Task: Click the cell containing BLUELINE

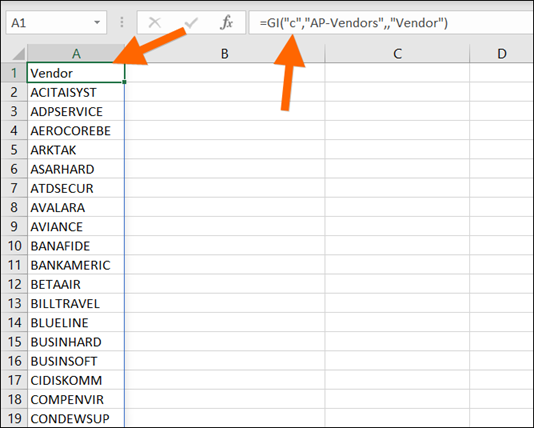Action: click(x=76, y=322)
